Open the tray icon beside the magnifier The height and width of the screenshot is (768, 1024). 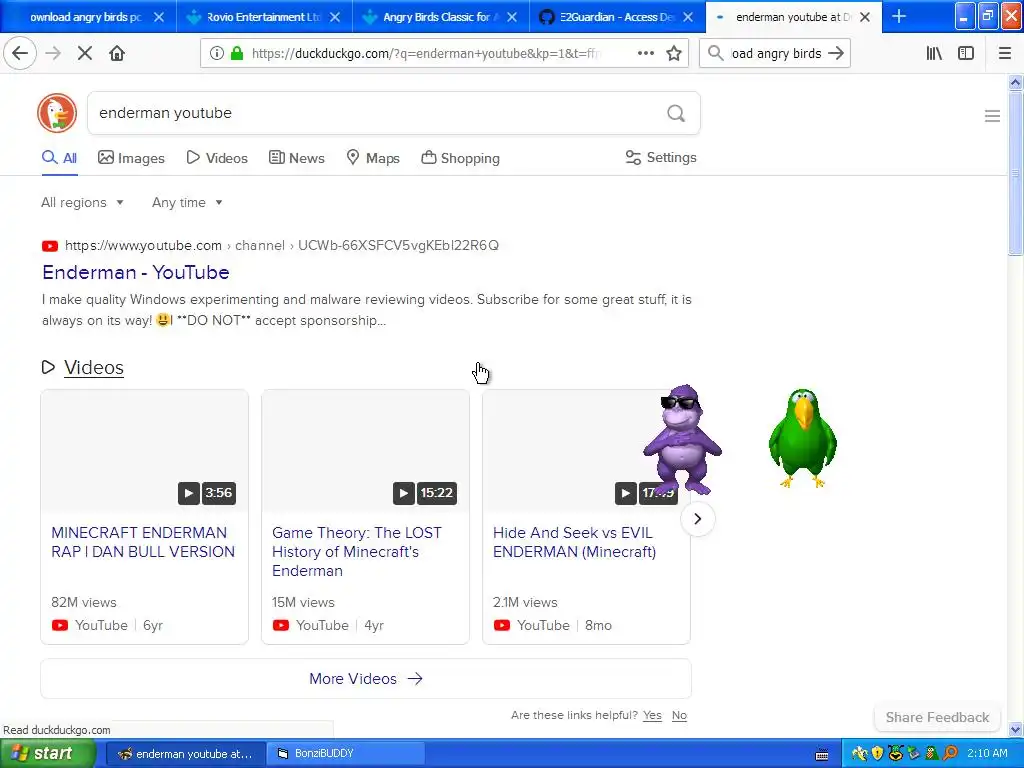coord(932,754)
